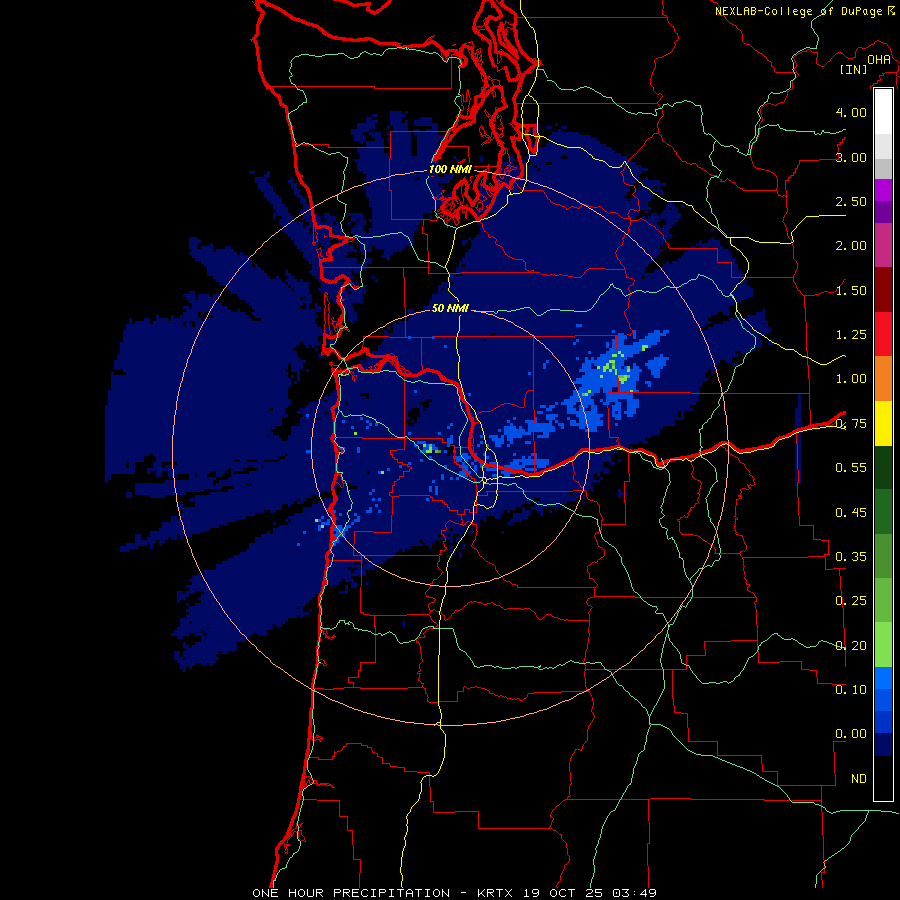Click the 0.45 legend value
900x900 pixels.
(851, 513)
